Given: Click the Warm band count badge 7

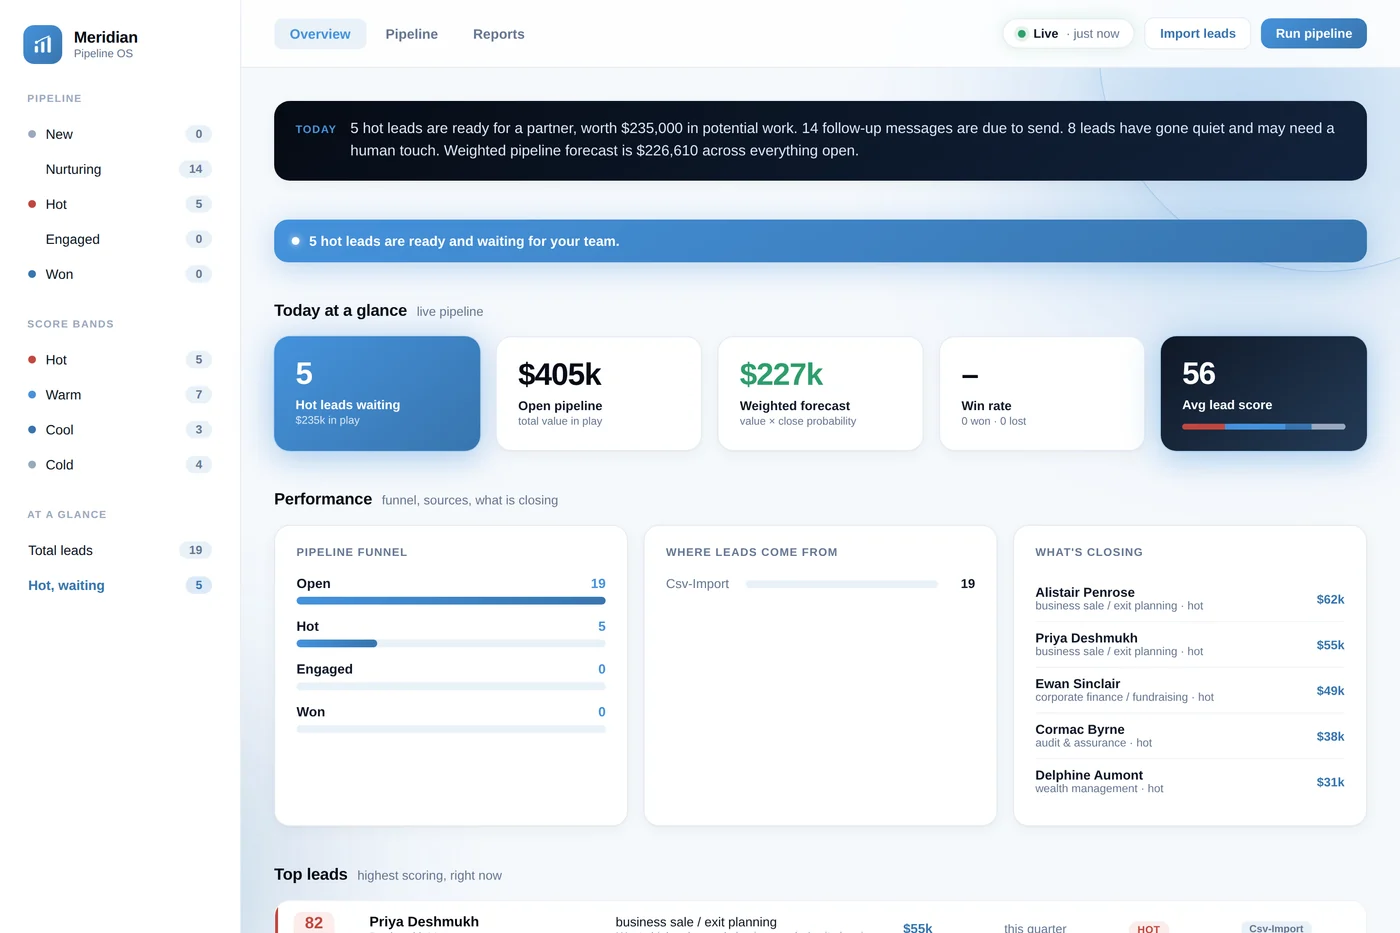Looking at the screenshot, I should tap(198, 395).
